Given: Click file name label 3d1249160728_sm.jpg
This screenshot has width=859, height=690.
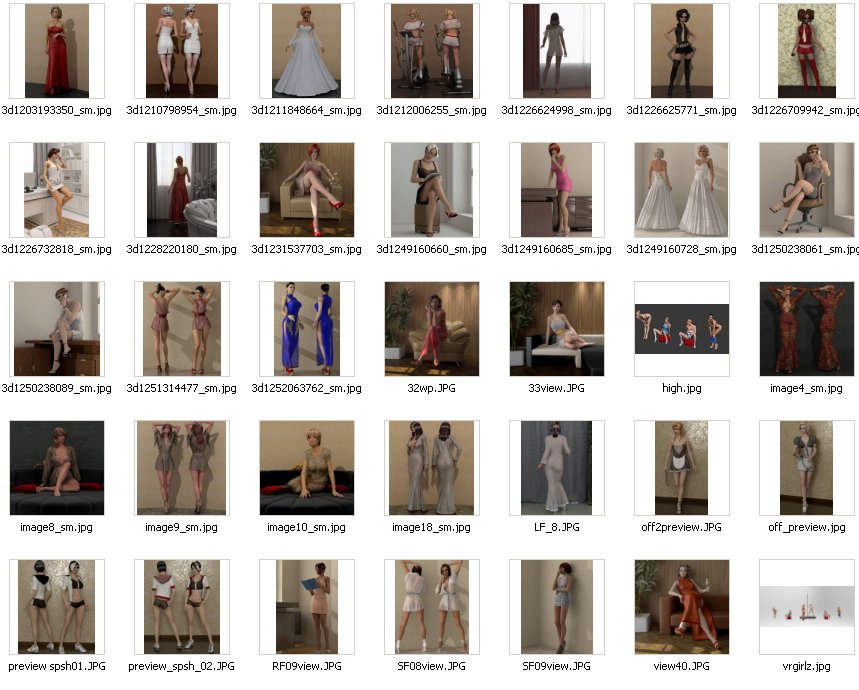Looking at the screenshot, I should pos(682,250).
